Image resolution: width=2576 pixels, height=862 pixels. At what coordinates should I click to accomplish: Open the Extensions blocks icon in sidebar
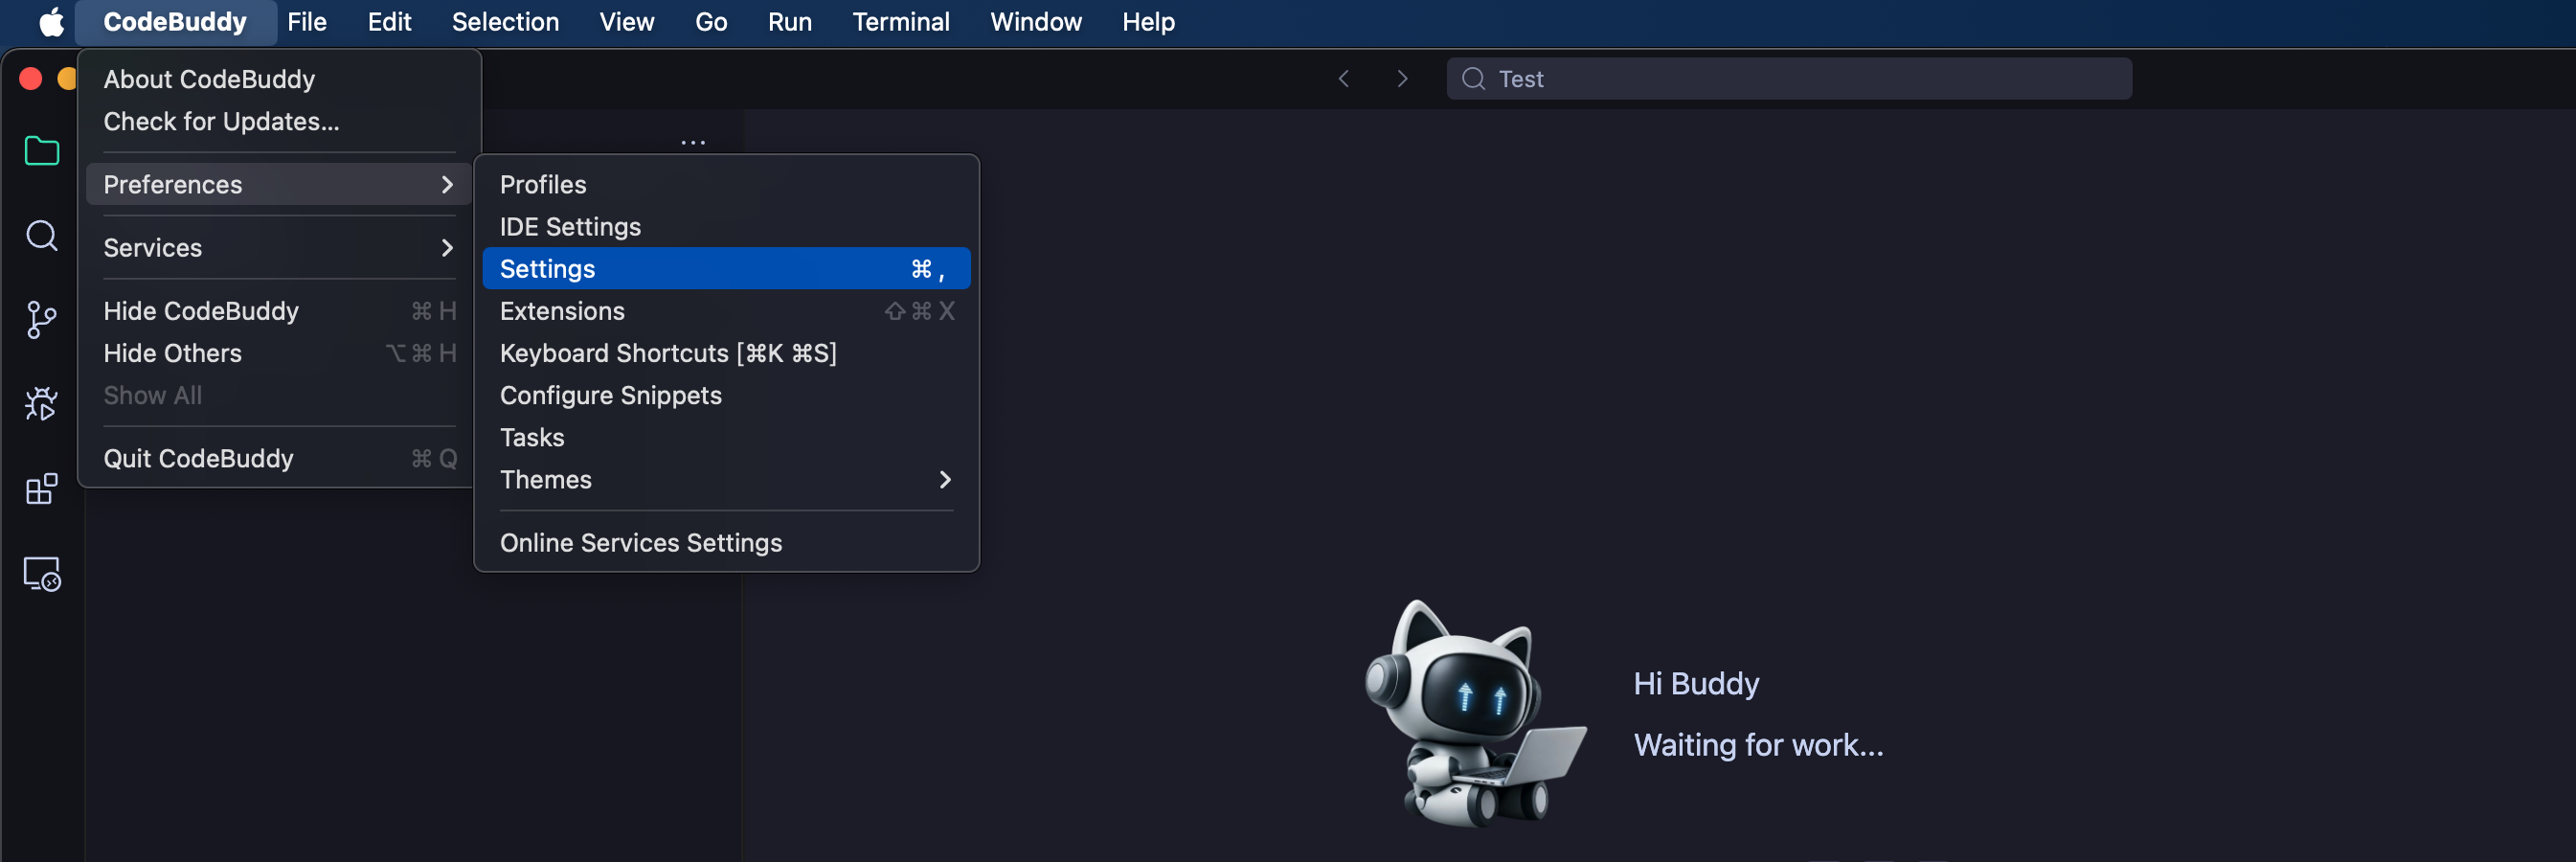[41, 489]
